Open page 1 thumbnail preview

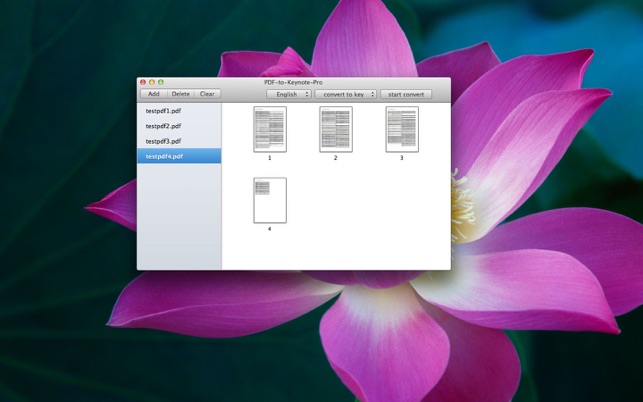(x=270, y=129)
